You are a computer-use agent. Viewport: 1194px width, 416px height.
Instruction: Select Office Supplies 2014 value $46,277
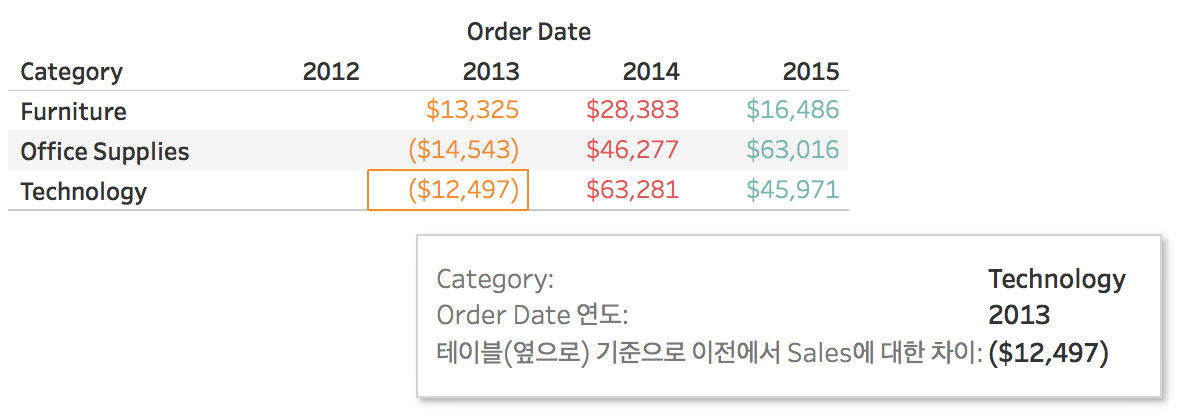tap(632, 149)
